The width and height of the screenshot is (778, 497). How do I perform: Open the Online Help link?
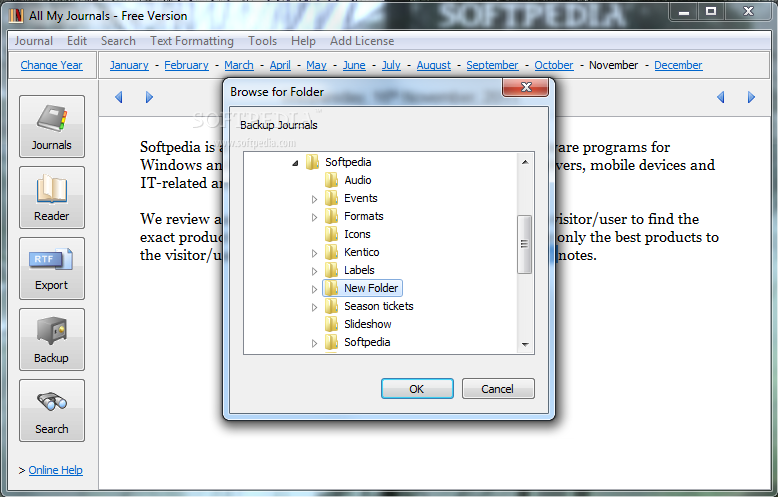click(56, 470)
